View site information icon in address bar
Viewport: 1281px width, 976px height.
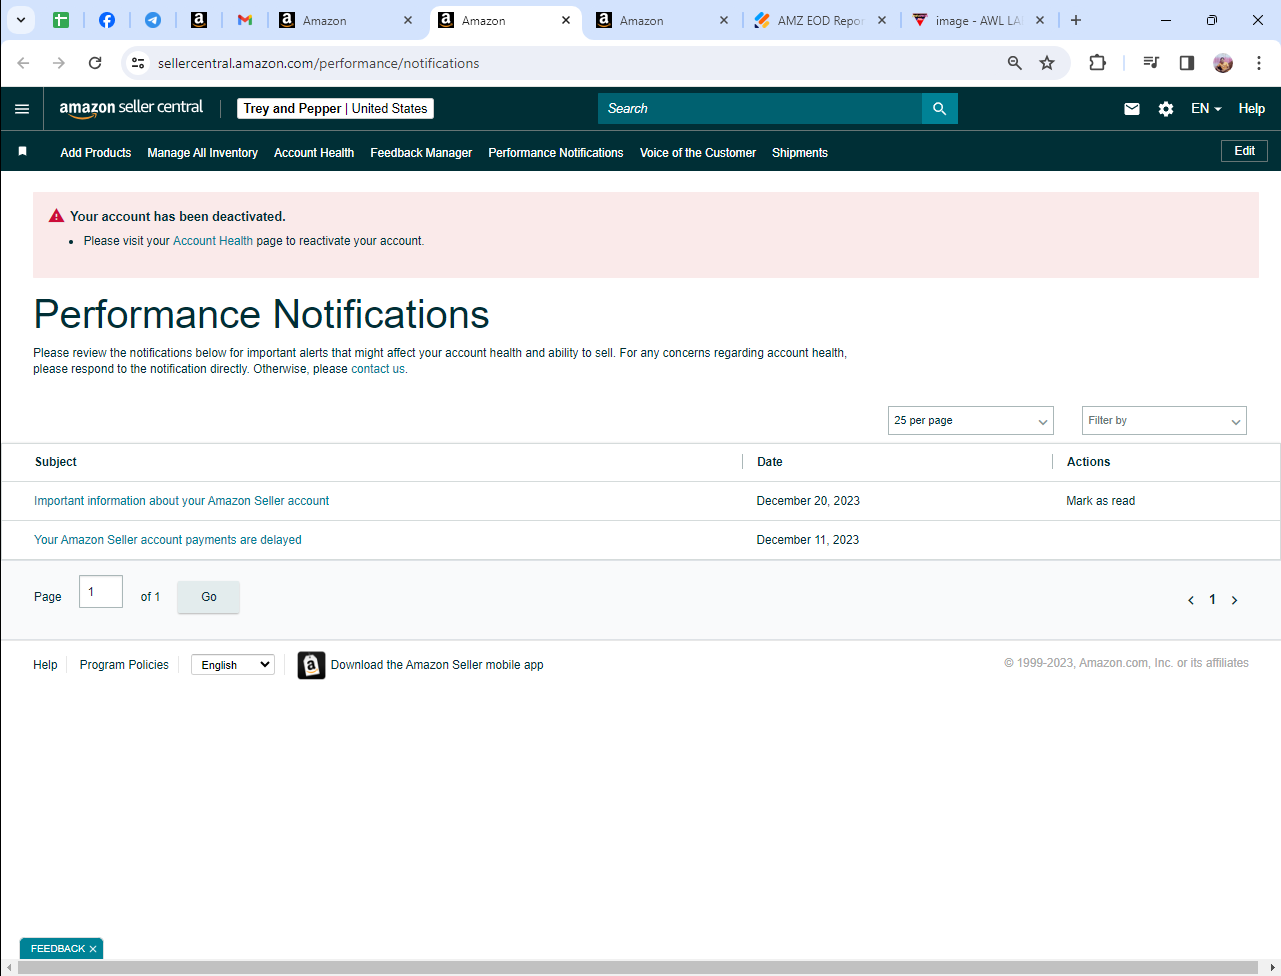coord(138,63)
